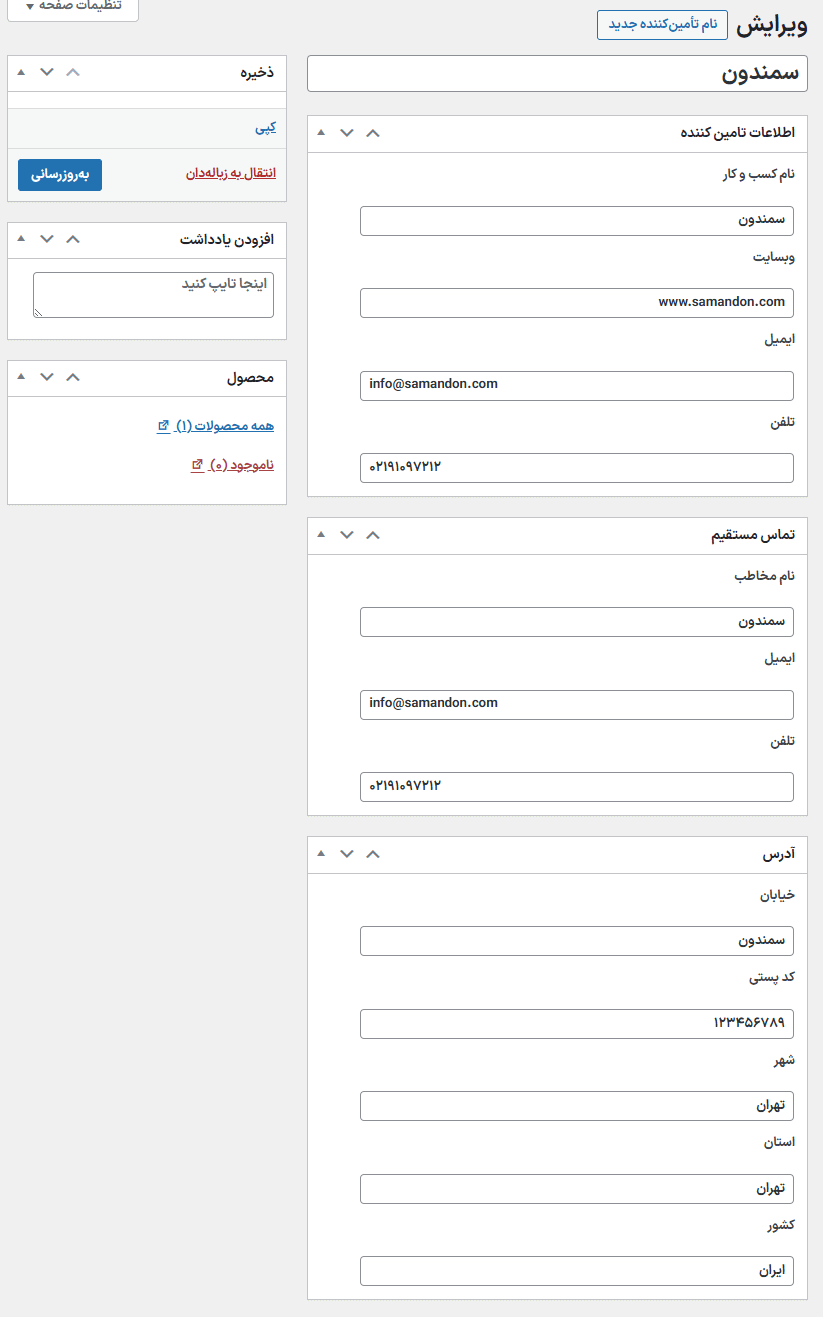This screenshot has width=823, height=1317.
Task: Collapse the محصول panel with its triangle
Action: (x=21, y=377)
